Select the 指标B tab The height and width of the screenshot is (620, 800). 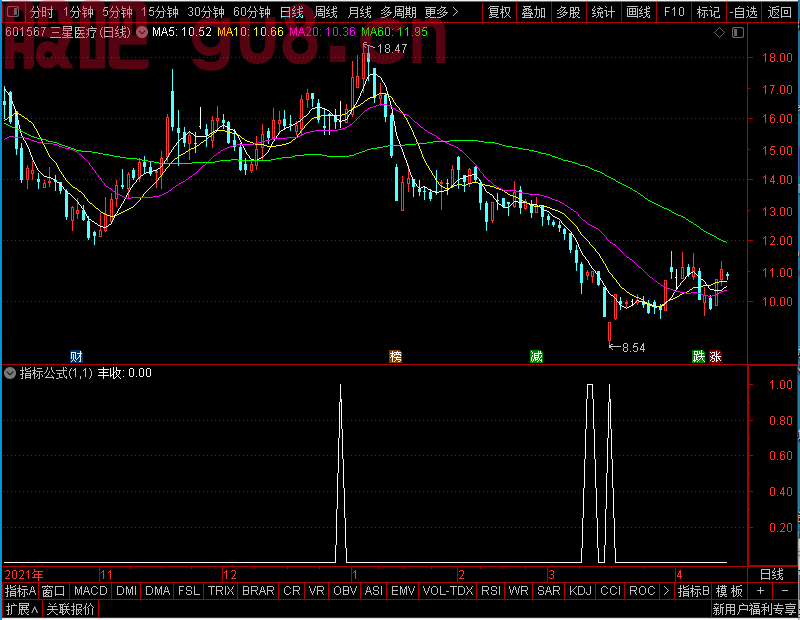pyautogui.click(x=693, y=591)
